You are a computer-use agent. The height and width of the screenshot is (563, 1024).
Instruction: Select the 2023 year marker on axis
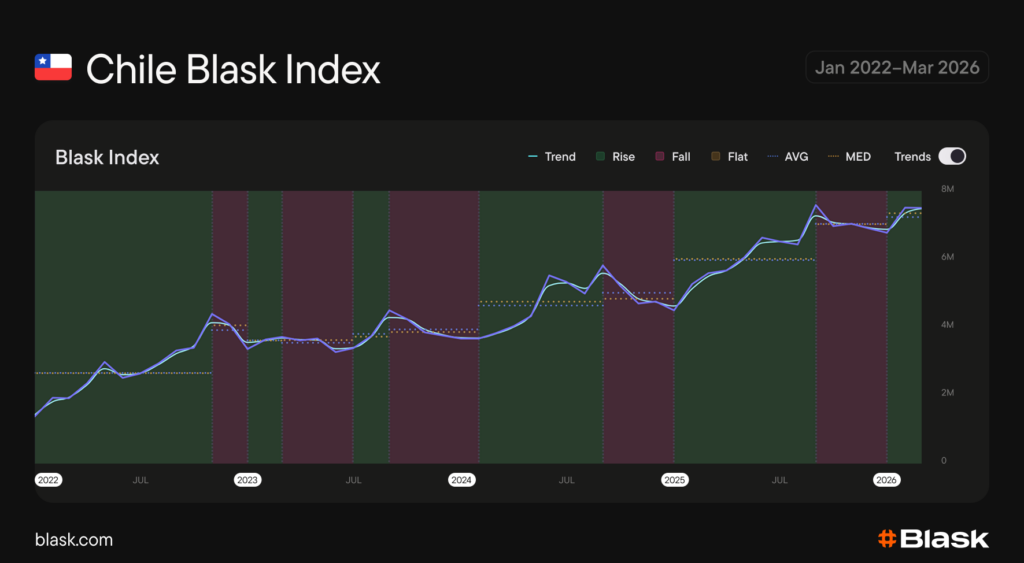(247, 480)
